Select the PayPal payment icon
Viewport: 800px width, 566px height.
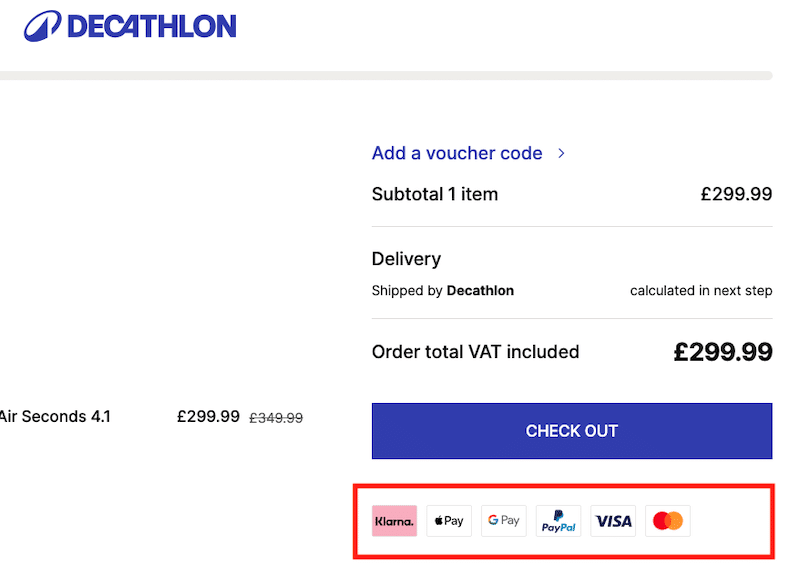pos(558,521)
